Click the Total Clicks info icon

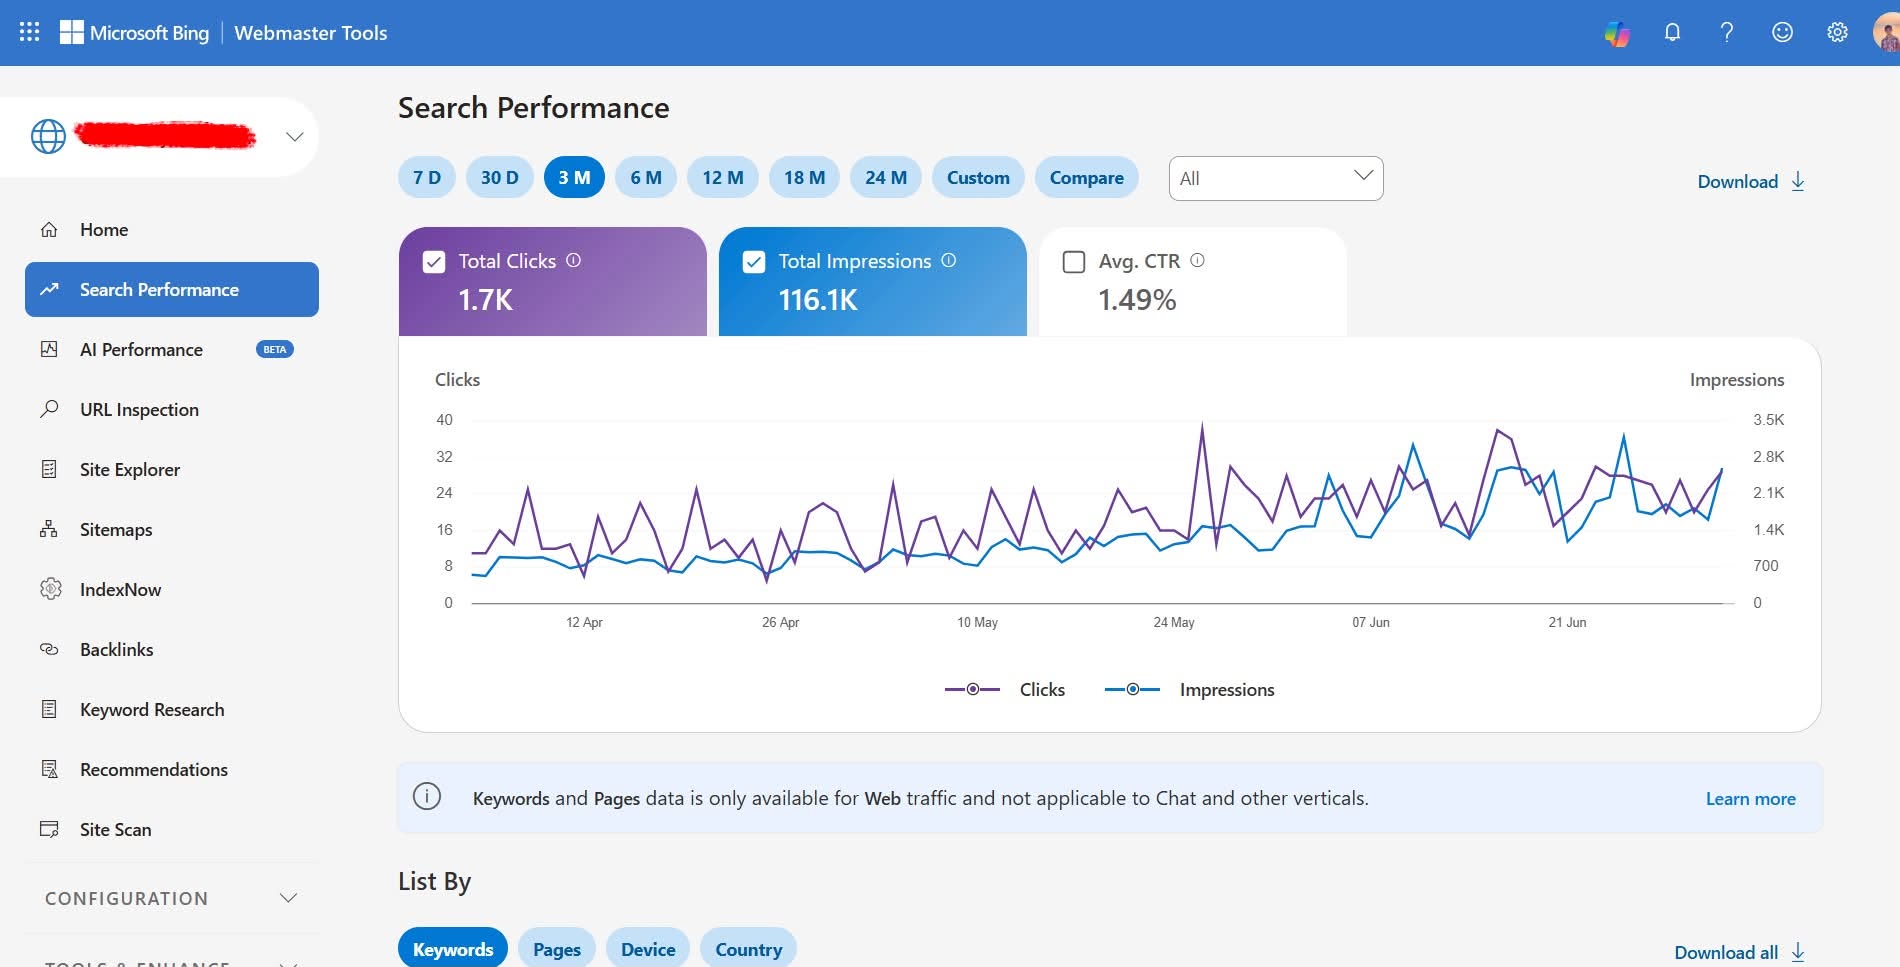[573, 260]
